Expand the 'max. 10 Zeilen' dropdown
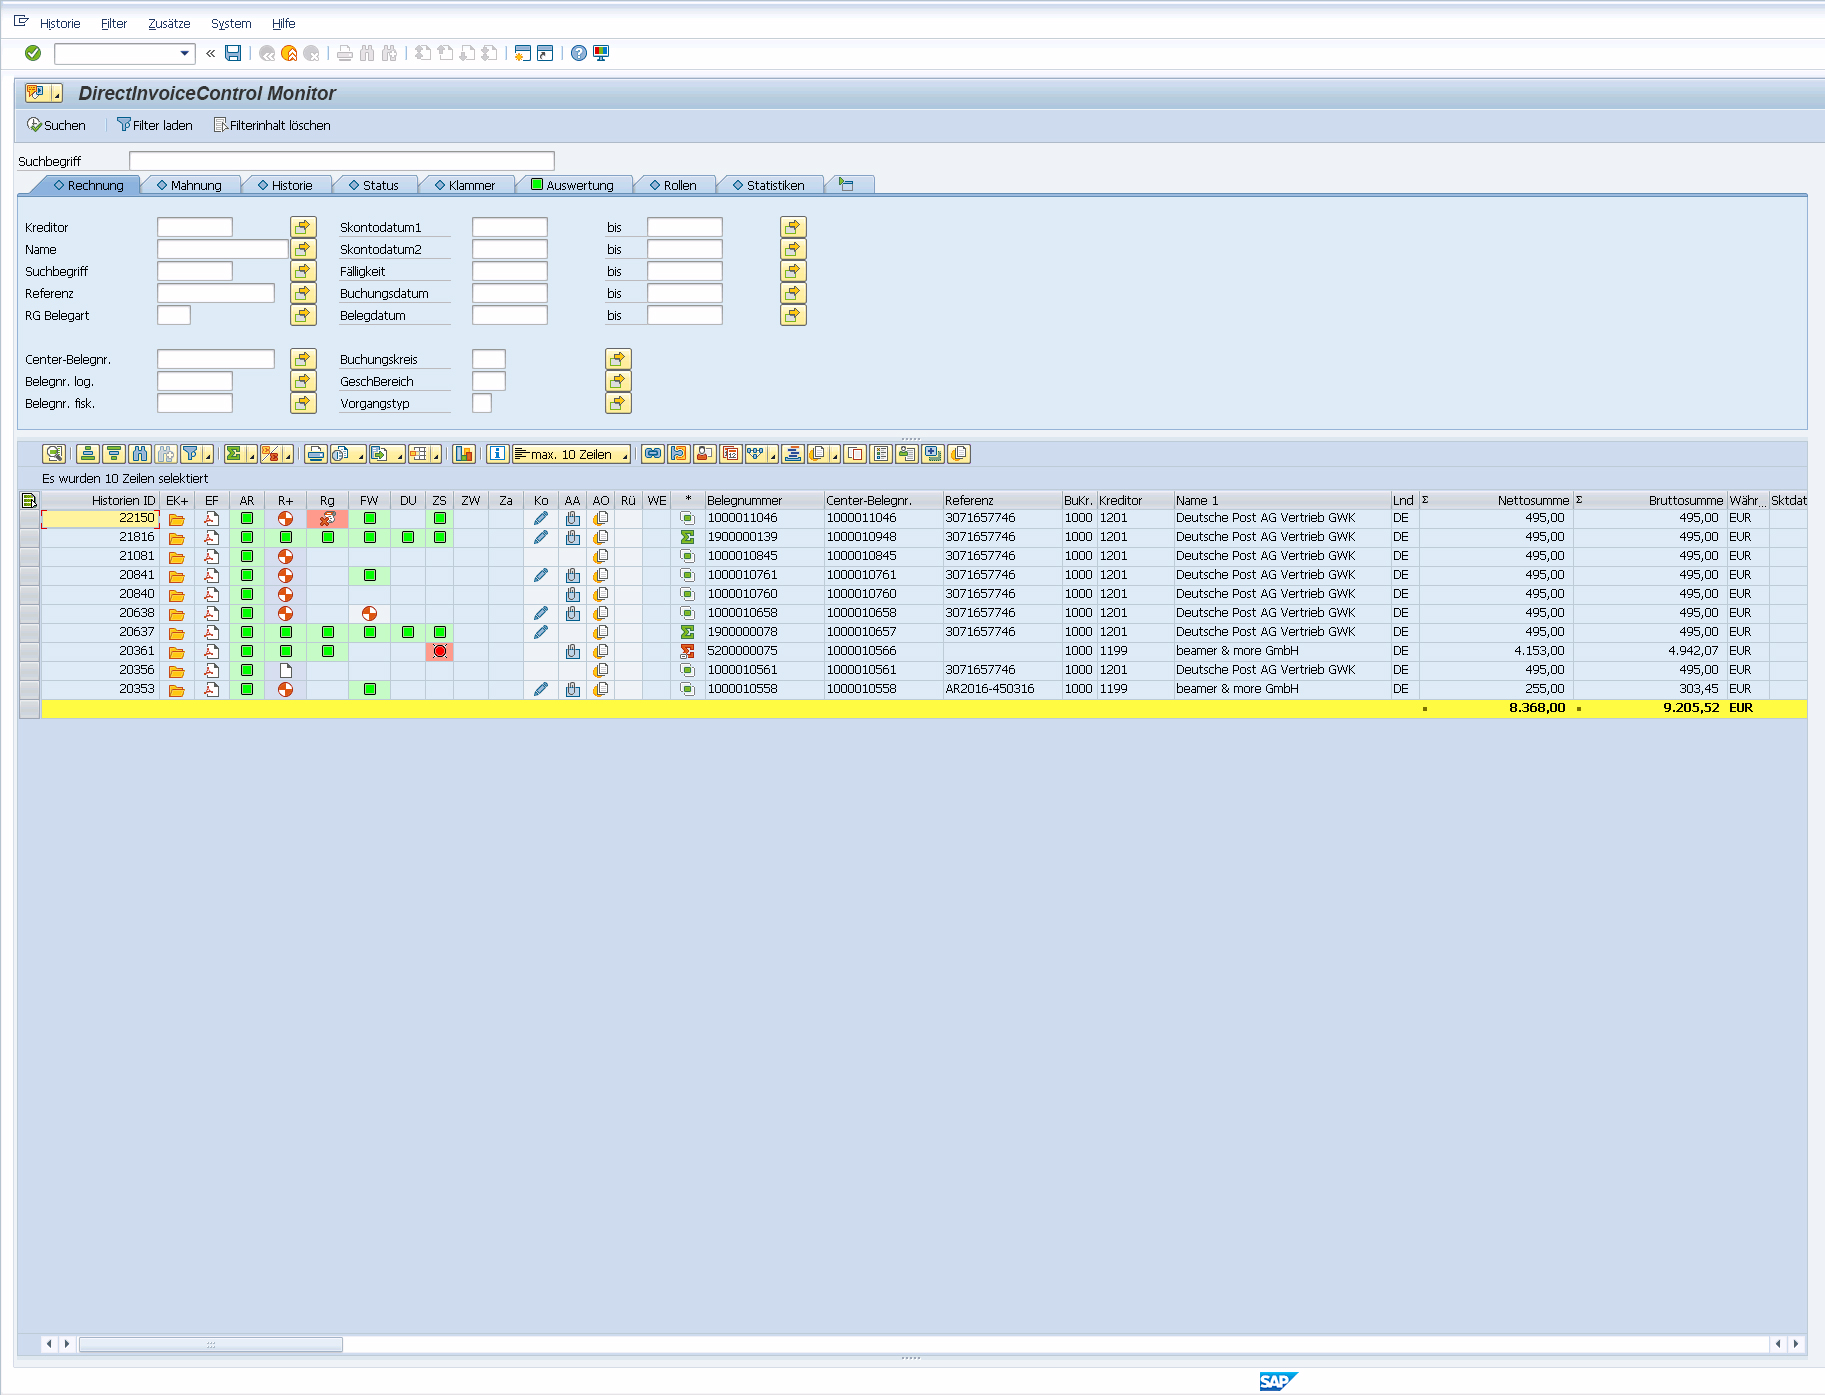 [x=625, y=455]
